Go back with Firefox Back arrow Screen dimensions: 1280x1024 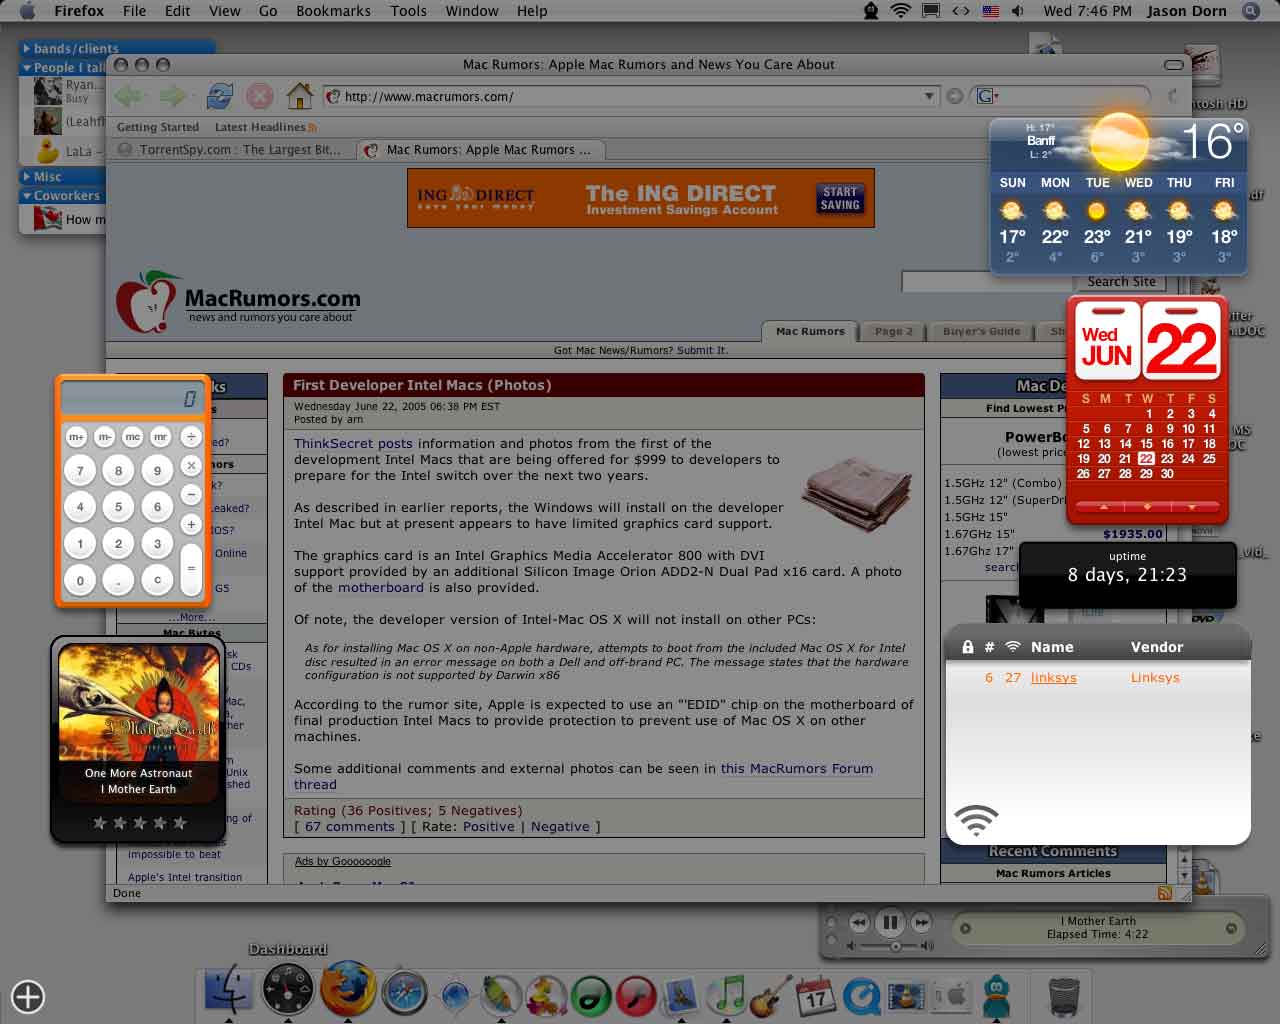(128, 96)
